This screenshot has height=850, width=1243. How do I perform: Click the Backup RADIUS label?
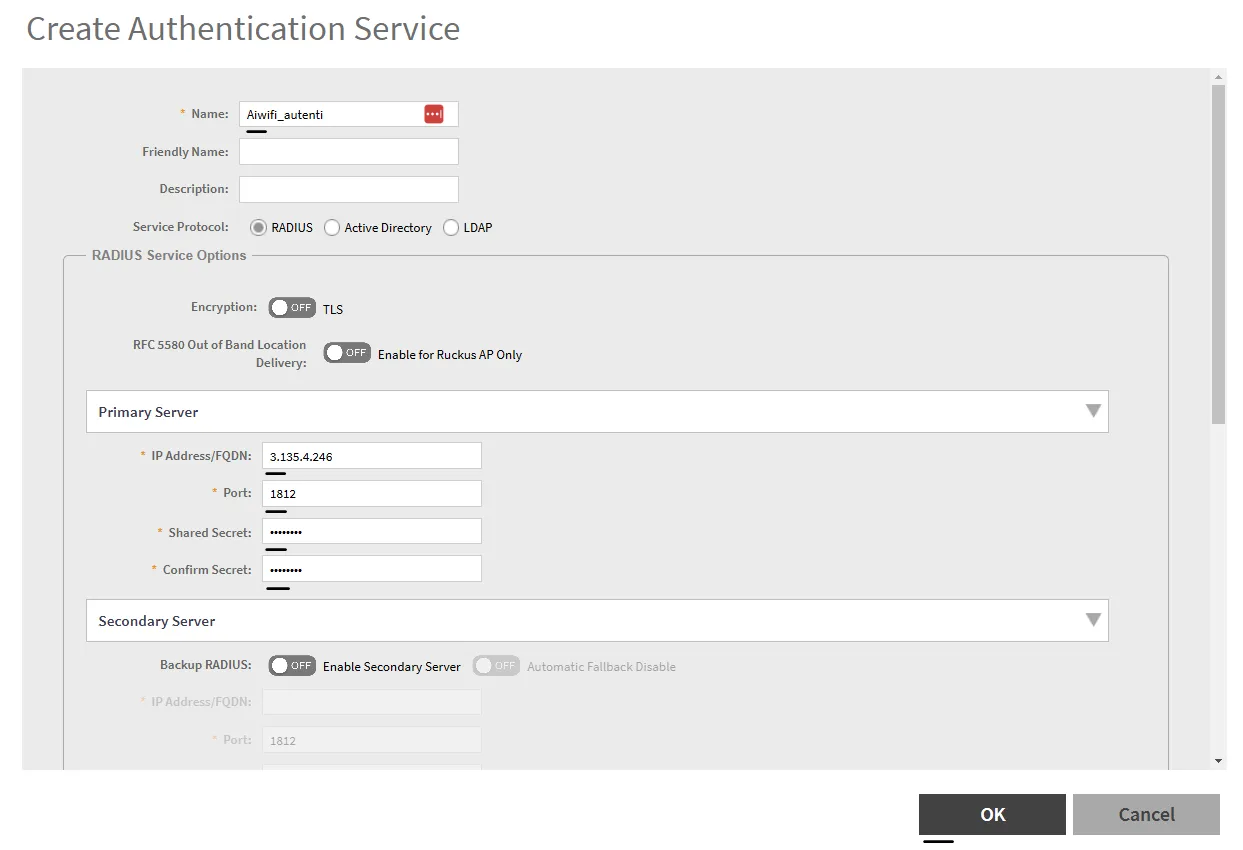click(x=206, y=665)
